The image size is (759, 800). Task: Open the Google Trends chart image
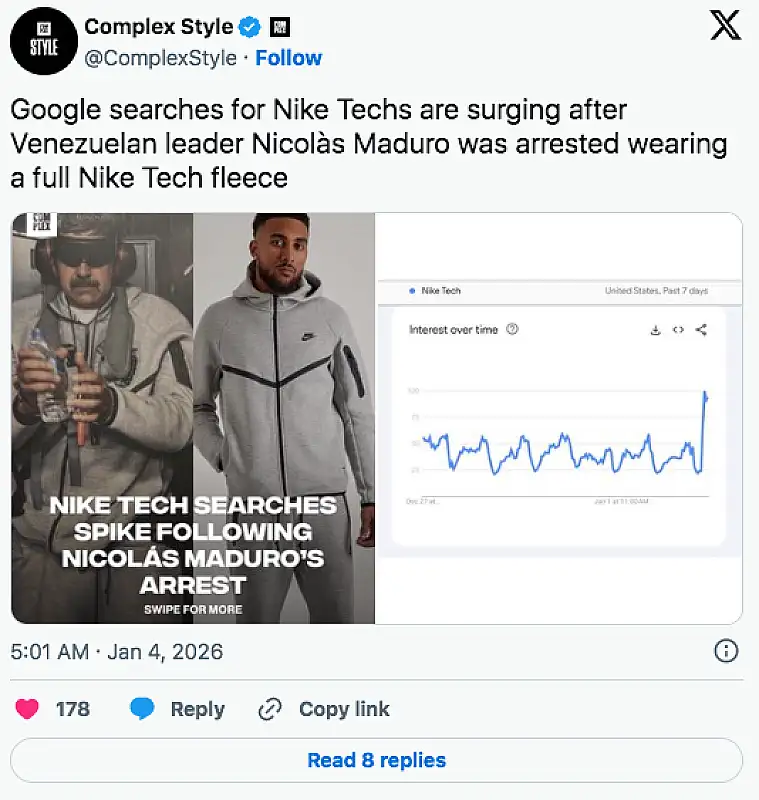[559, 418]
